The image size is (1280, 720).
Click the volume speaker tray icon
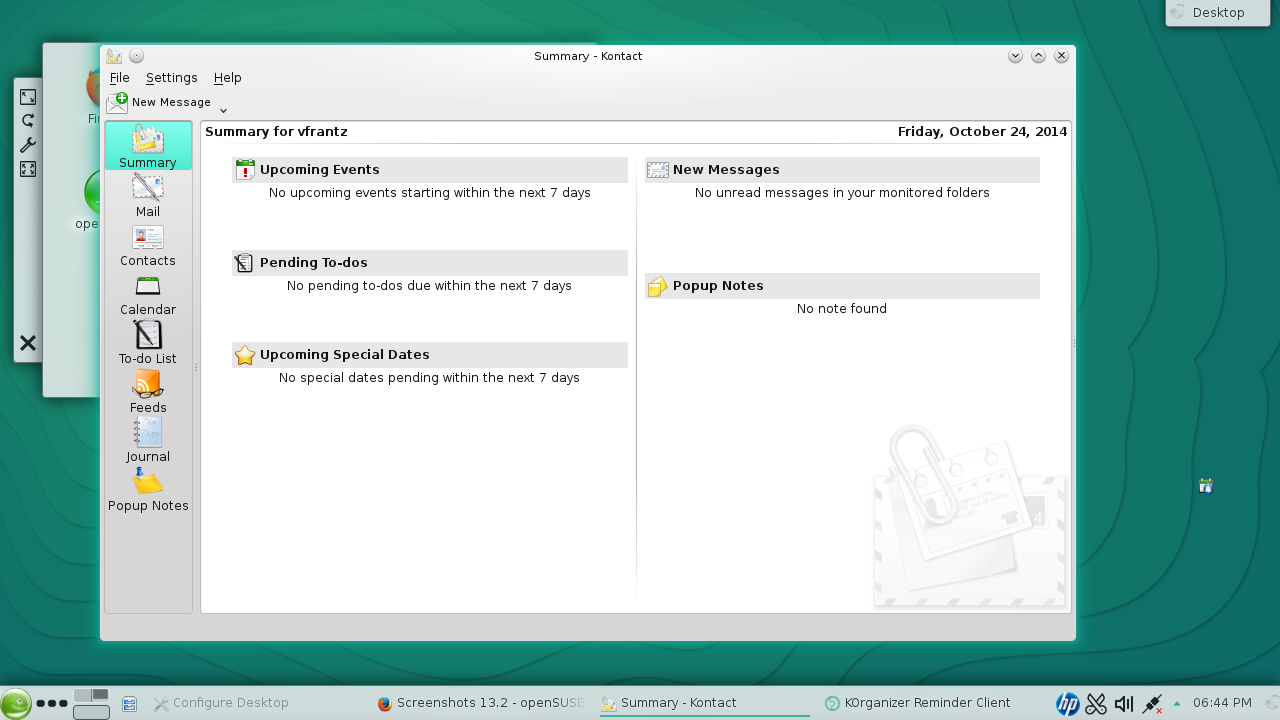point(1124,704)
